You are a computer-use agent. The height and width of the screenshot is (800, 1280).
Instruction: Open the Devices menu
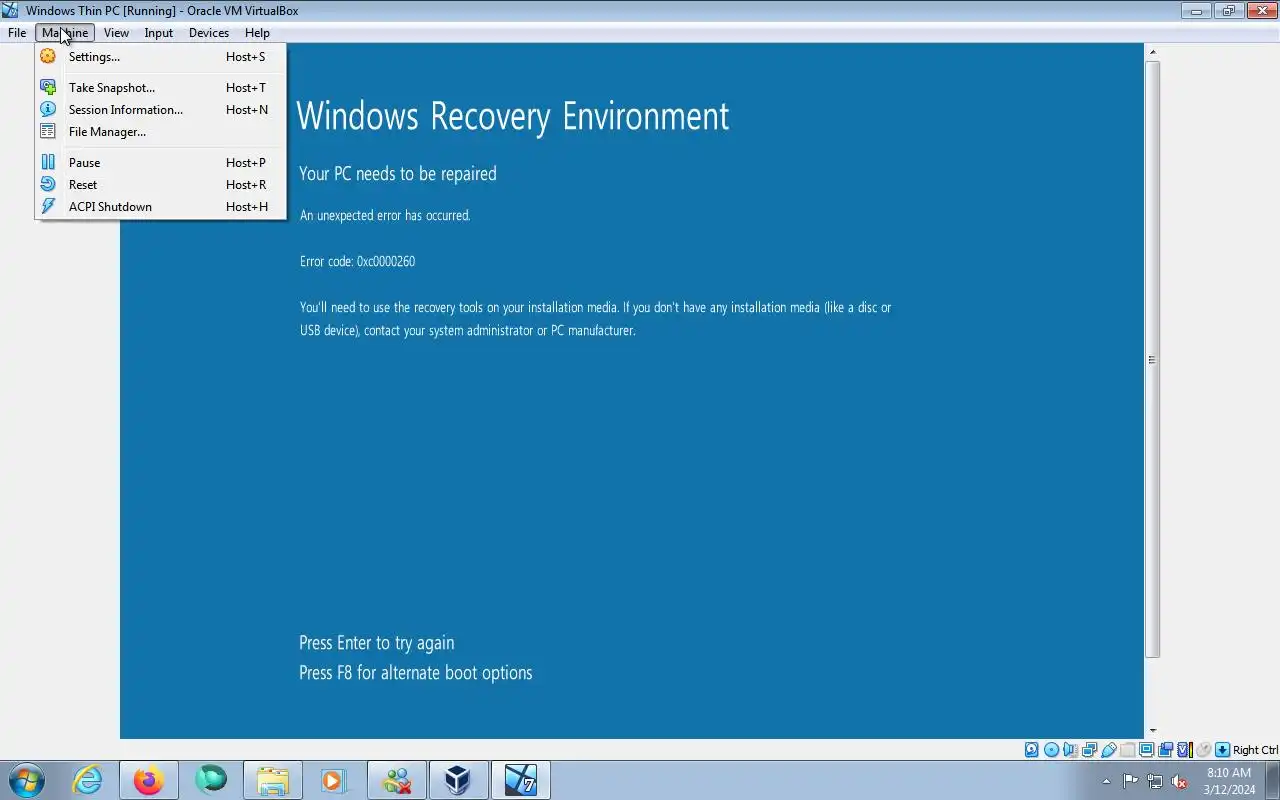208,33
